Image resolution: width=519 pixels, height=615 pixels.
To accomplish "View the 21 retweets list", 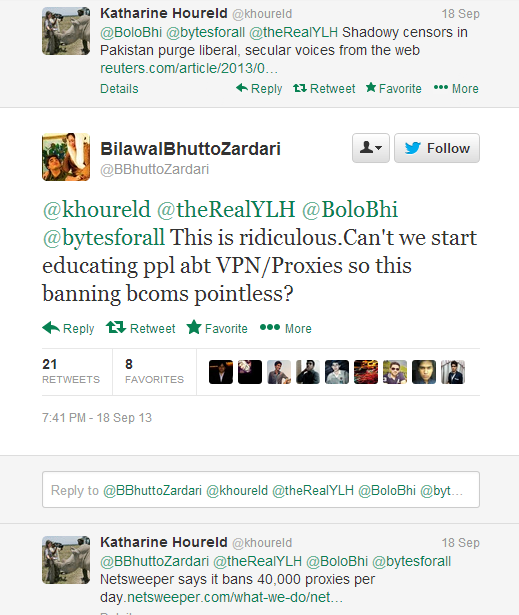I will click(x=71, y=371).
